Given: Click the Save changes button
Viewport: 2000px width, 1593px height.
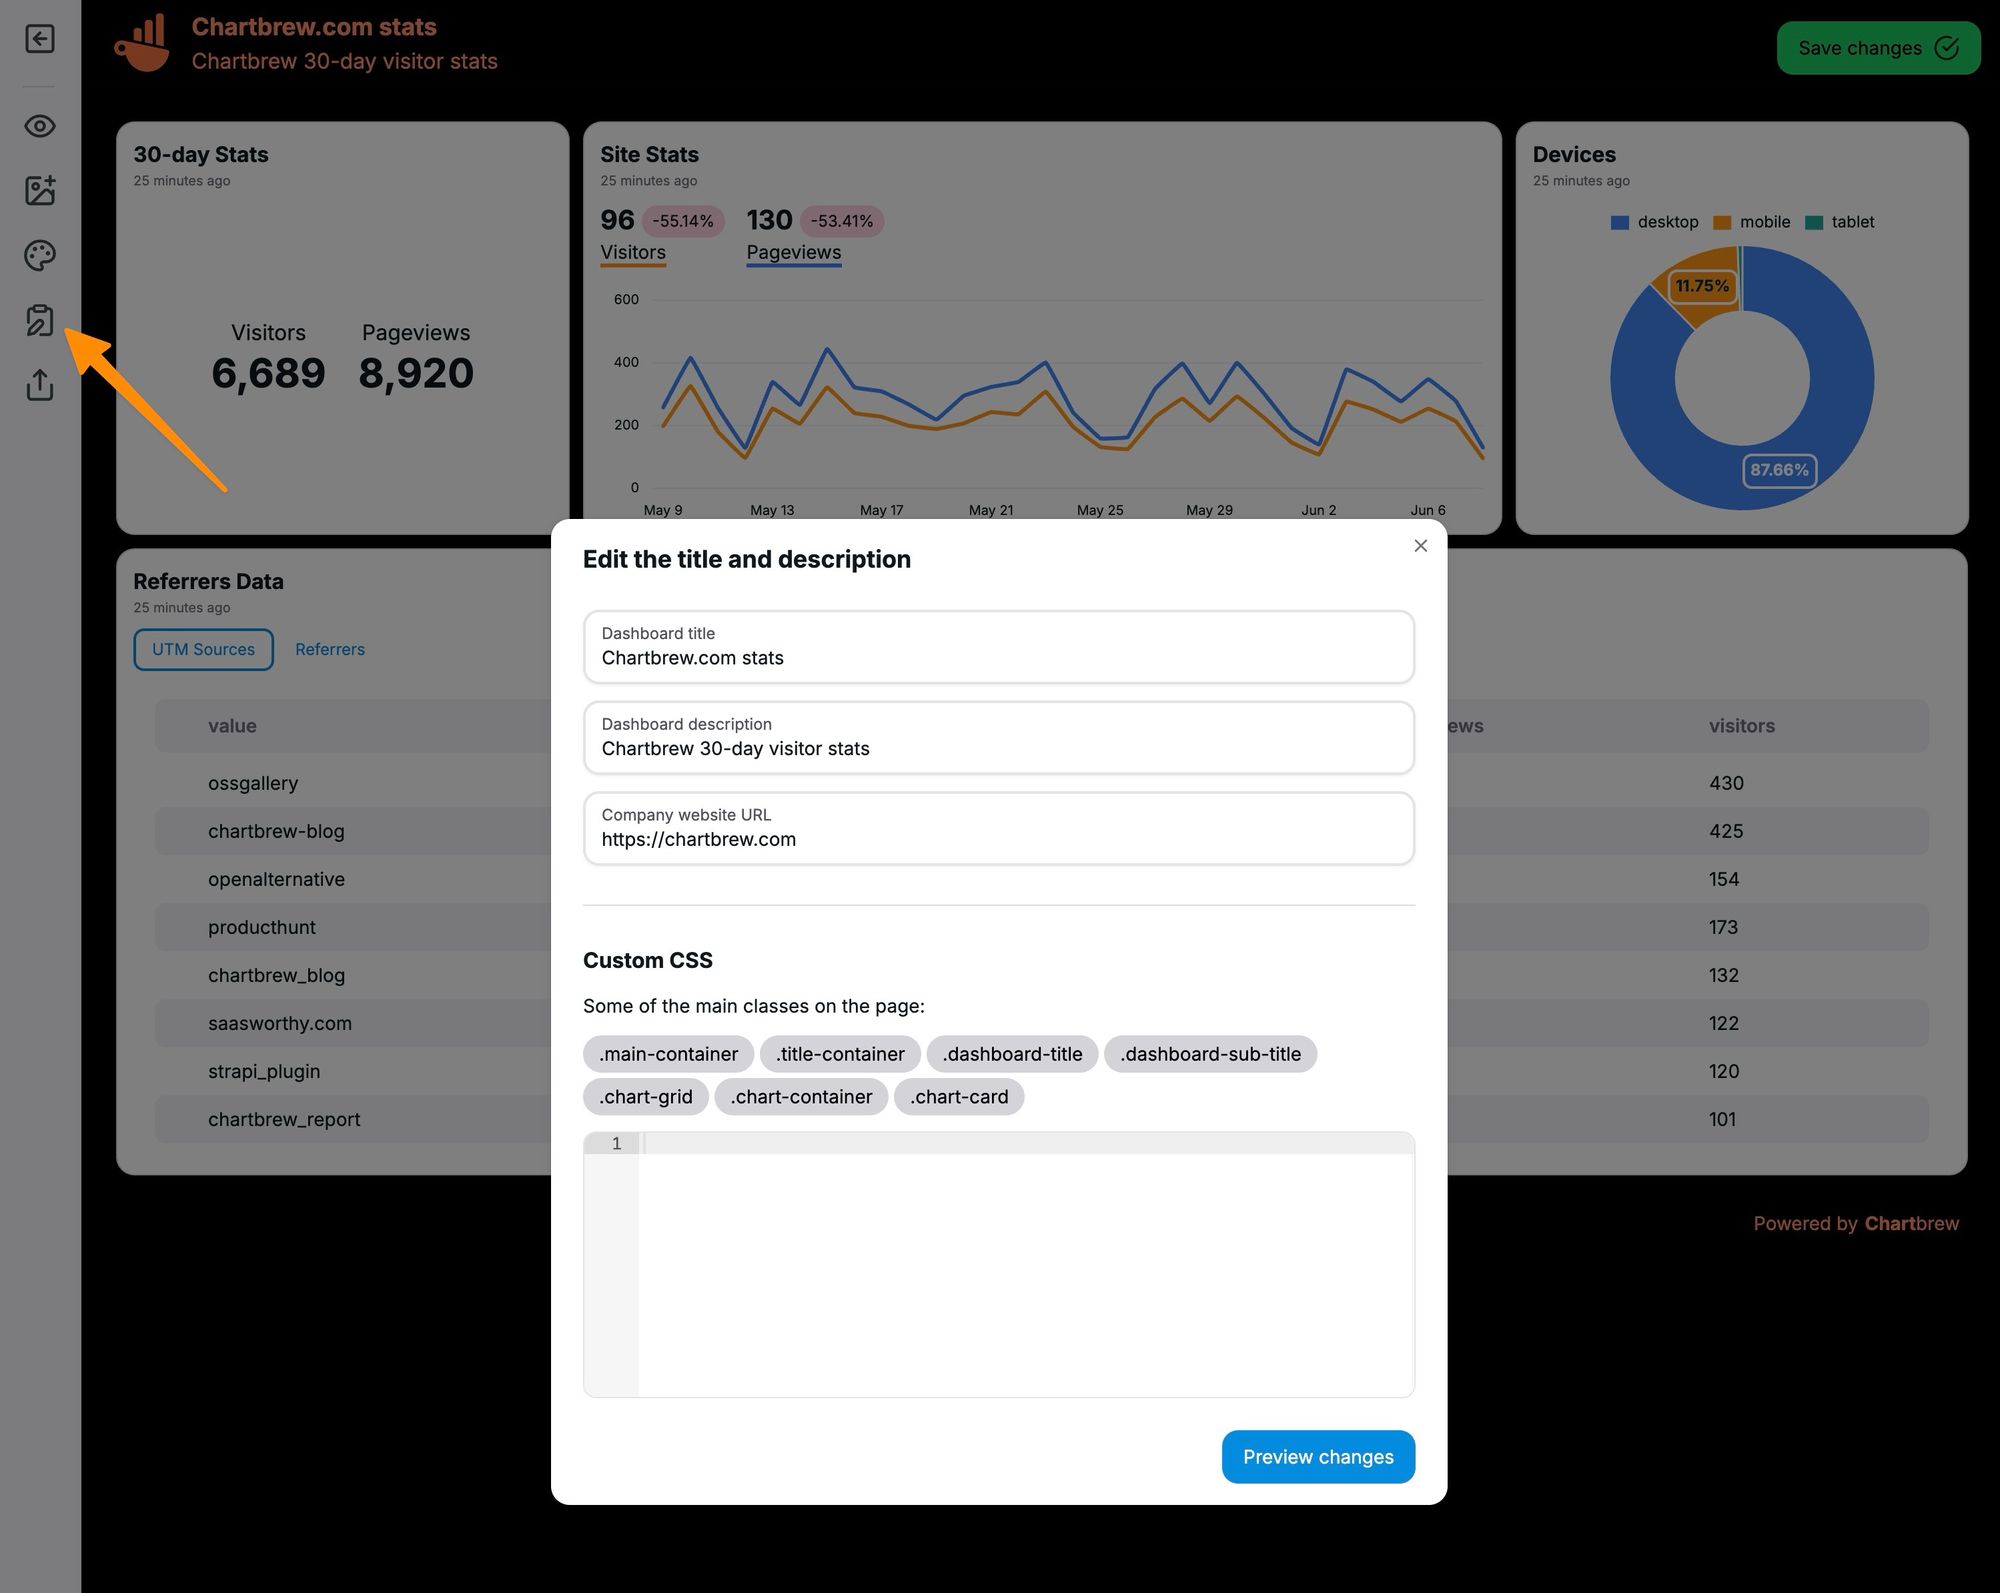Looking at the screenshot, I should pos(1877,47).
